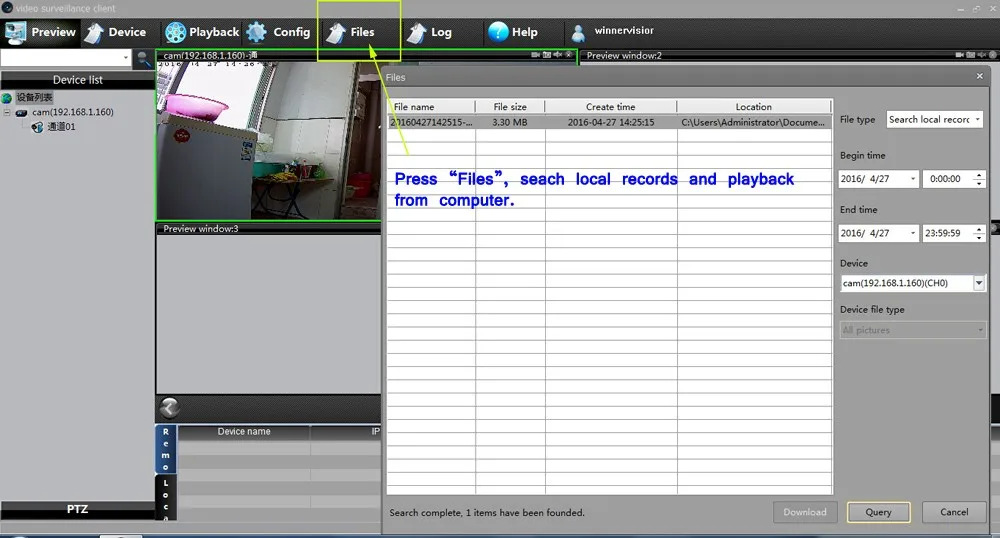Open the Device selection dropdown
Screen dimensions: 1000x538
click(978, 283)
